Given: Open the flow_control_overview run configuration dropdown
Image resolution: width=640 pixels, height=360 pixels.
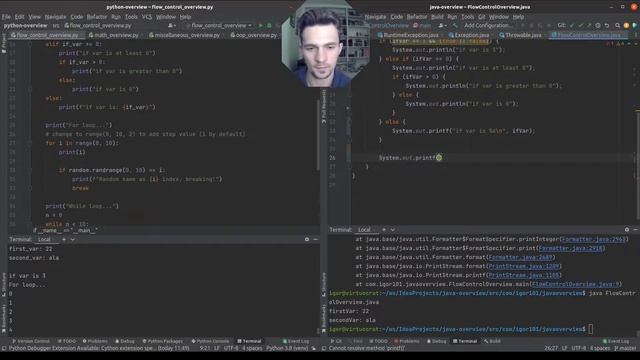Looking at the screenshot, I should 219,25.
